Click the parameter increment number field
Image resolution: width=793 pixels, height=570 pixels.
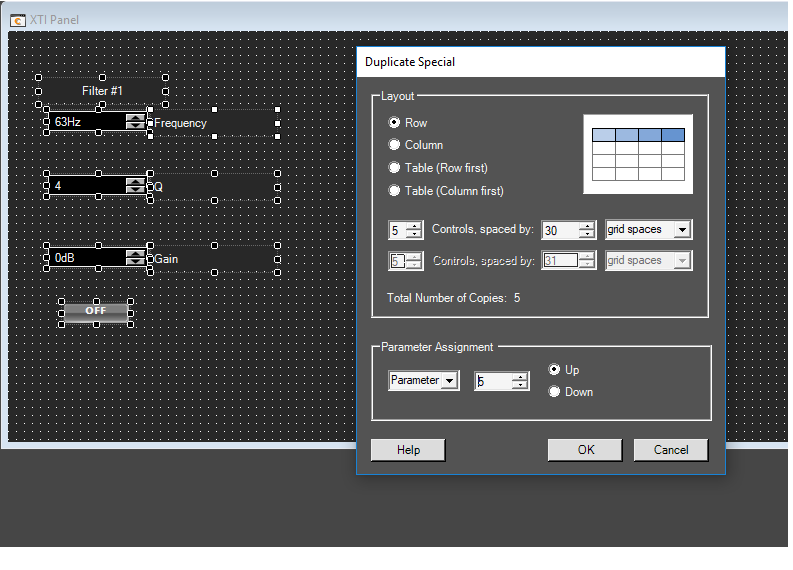click(493, 381)
